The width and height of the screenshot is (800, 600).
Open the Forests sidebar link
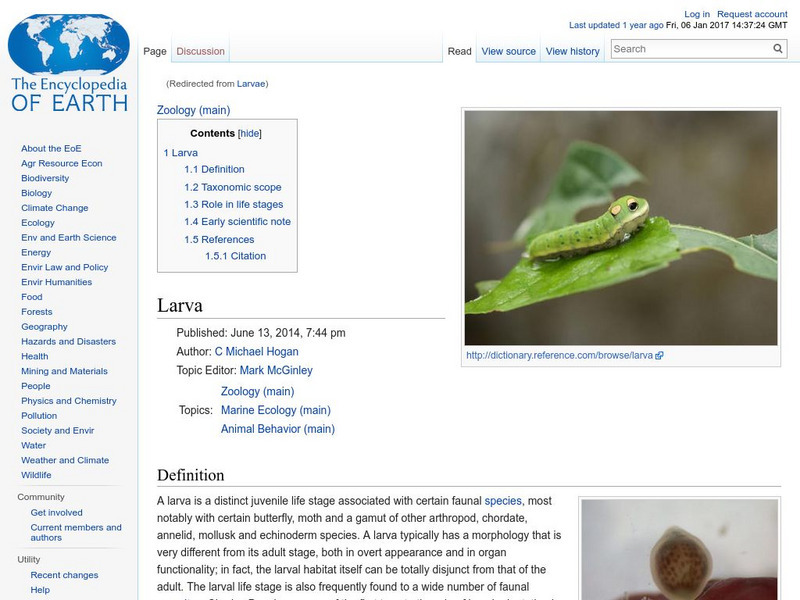coord(37,311)
